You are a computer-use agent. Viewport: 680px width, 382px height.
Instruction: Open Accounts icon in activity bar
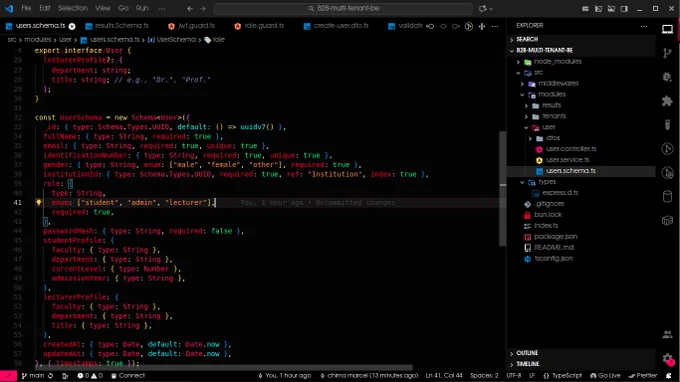[667, 334]
